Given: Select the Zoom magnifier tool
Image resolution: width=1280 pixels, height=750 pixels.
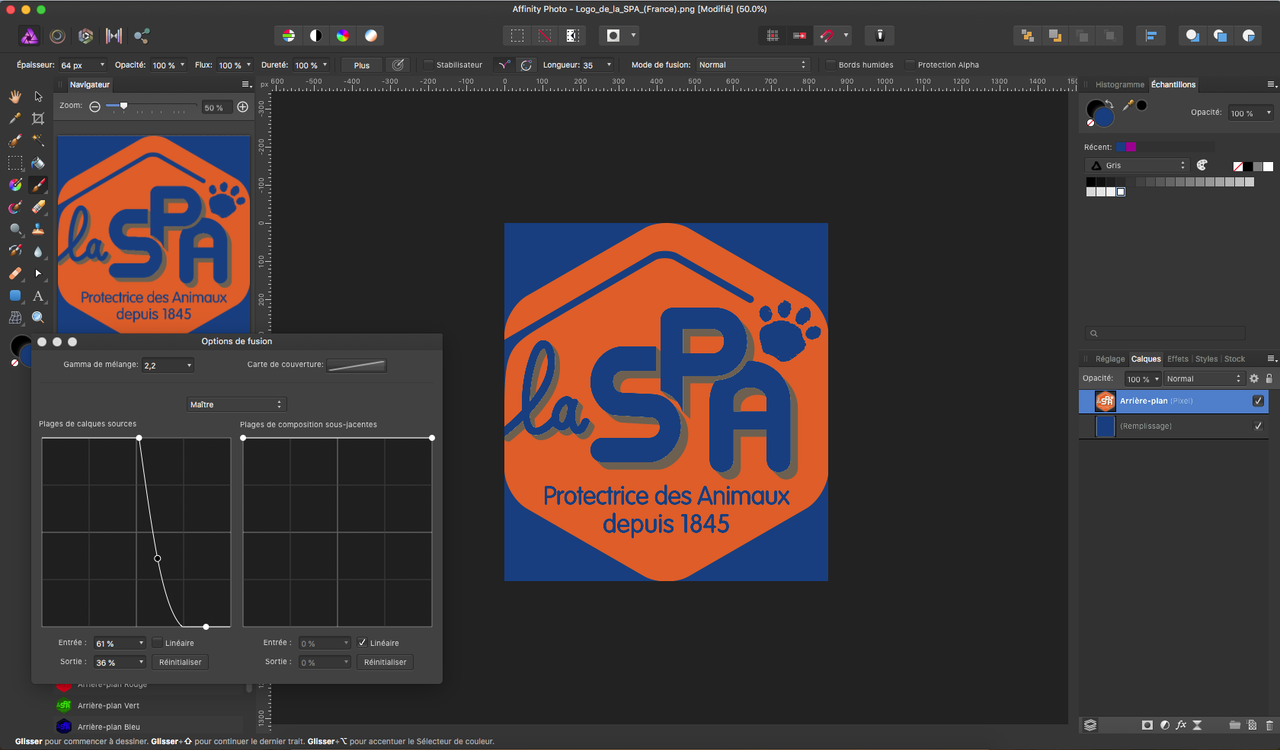Looking at the screenshot, I should [x=38, y=318].
